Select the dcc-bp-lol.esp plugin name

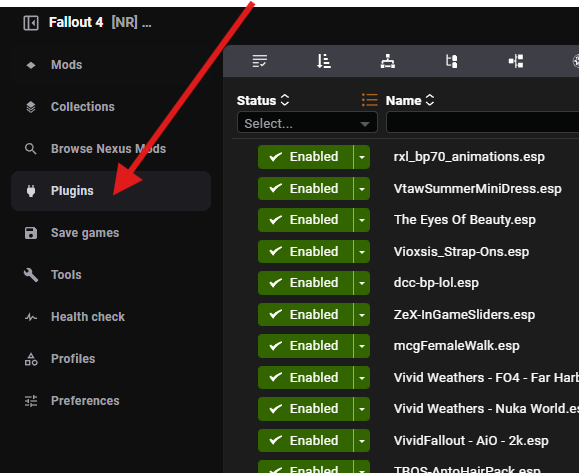[x=436, y=283]
